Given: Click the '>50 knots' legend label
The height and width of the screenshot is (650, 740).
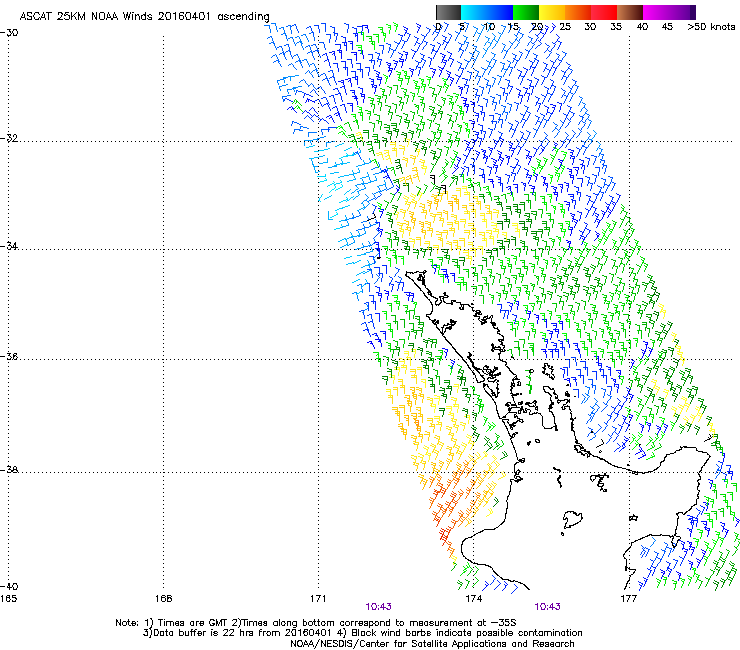Looking at the screenshot, I should tap(711, 27).
